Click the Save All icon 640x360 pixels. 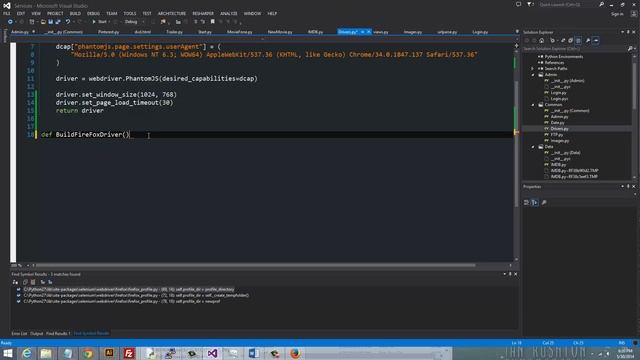(58, 22)
